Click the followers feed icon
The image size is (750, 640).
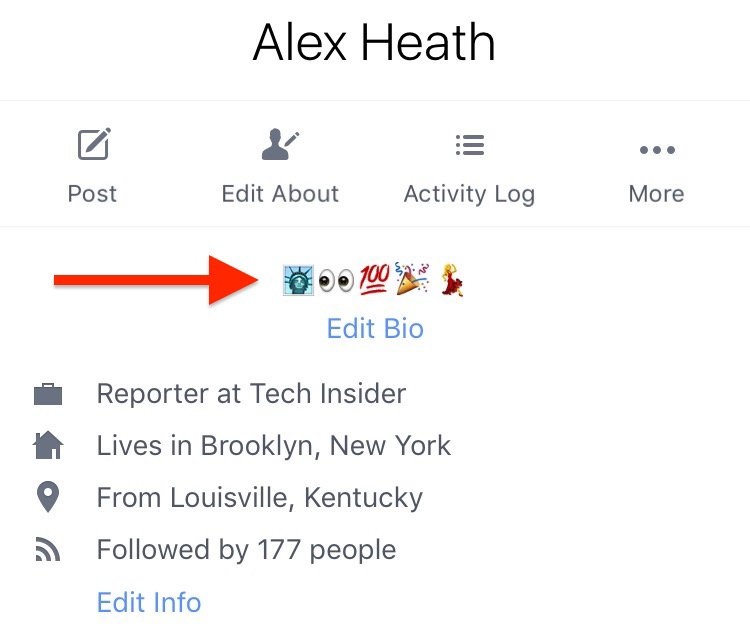(48, 549)
